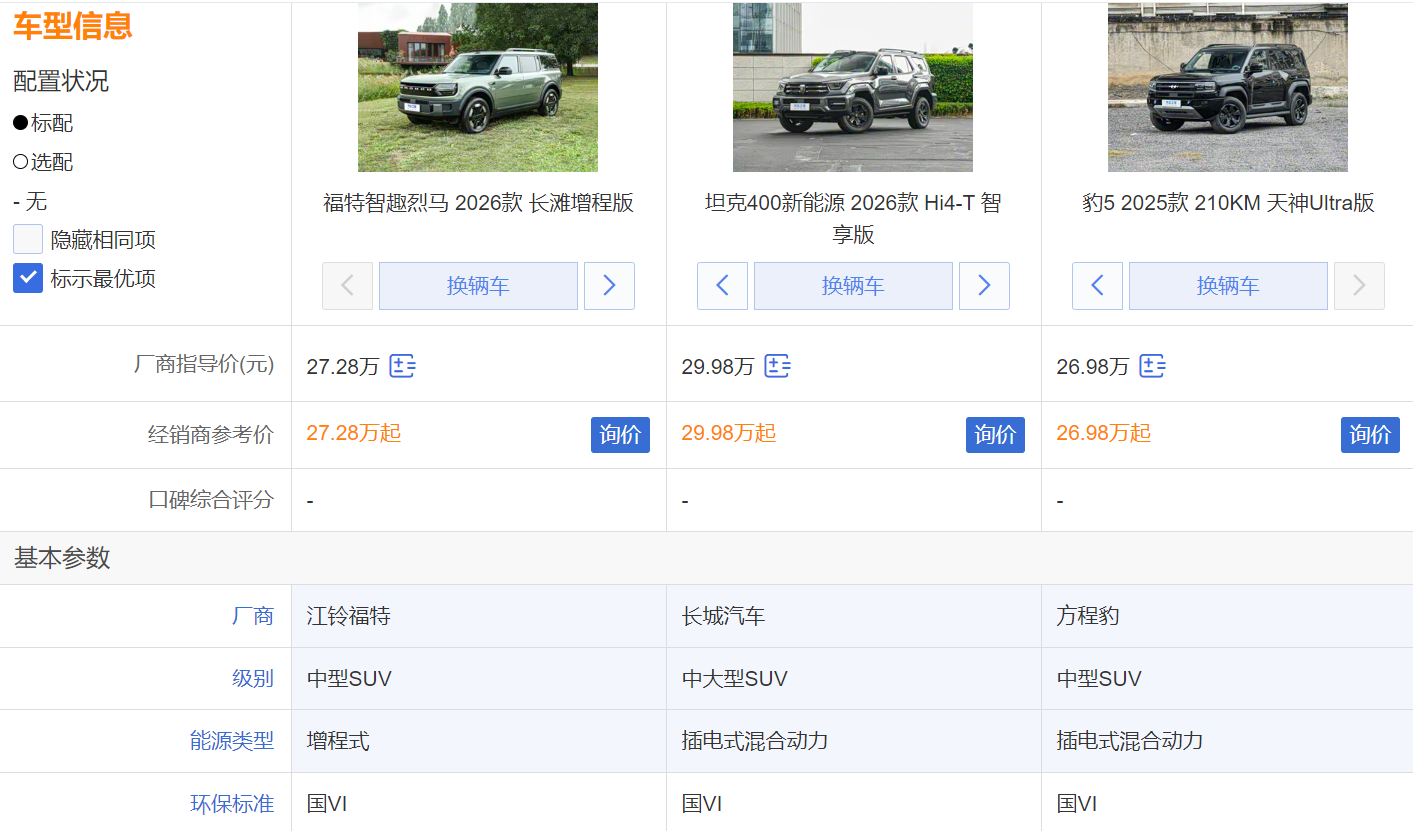The image size is (1413, 831).
Task: Open 豹5 2025款 210KM 天神Ultra版 link
Action: [1228, 203]
